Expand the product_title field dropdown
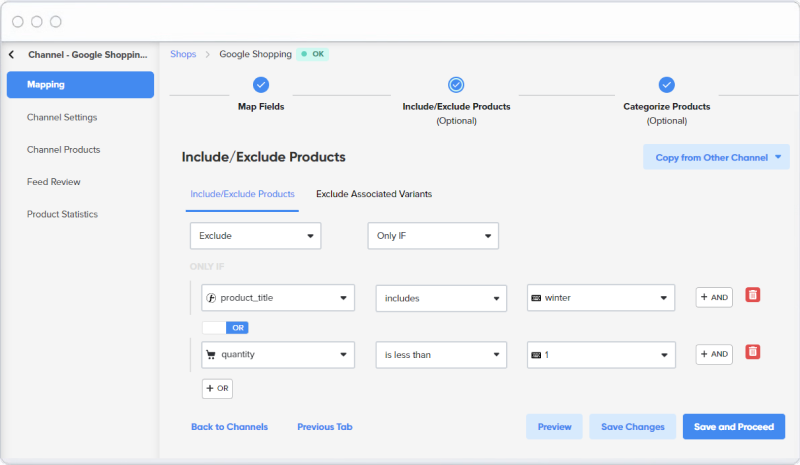Image resolution: width=800 pixels, height=465 pixels. [x=277, y=297]
